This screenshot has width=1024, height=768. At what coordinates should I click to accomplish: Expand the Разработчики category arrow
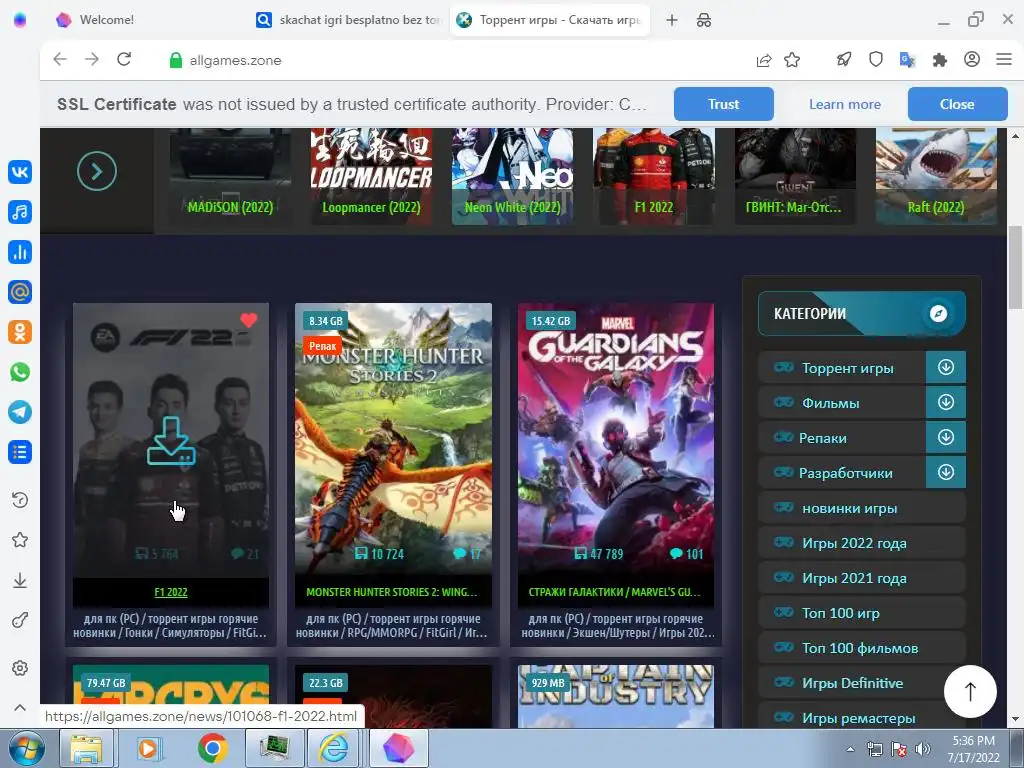(946, 472)
